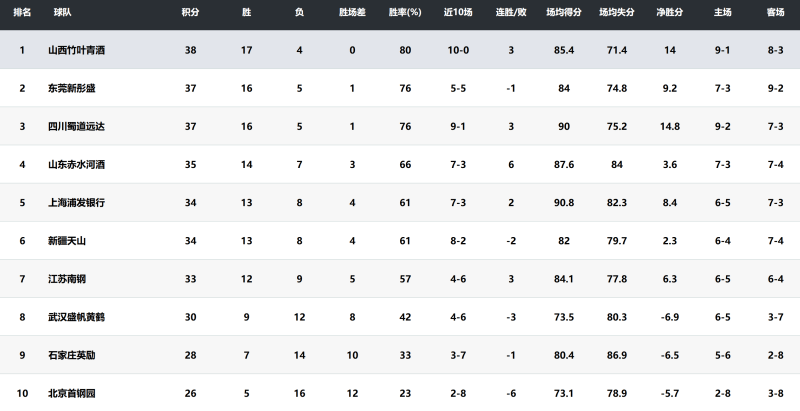
Task: Select the 客场 column header
Action: click(x=775, y=13)
